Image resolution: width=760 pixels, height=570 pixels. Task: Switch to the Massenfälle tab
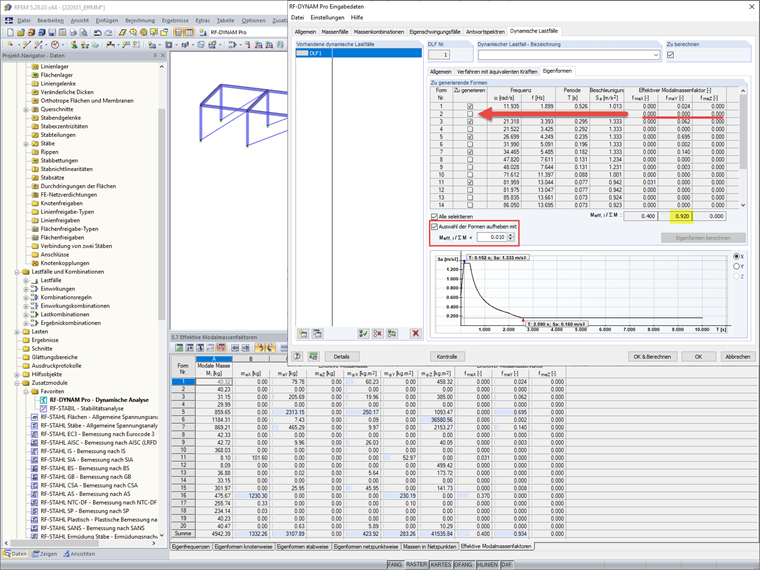coord(334,32)
